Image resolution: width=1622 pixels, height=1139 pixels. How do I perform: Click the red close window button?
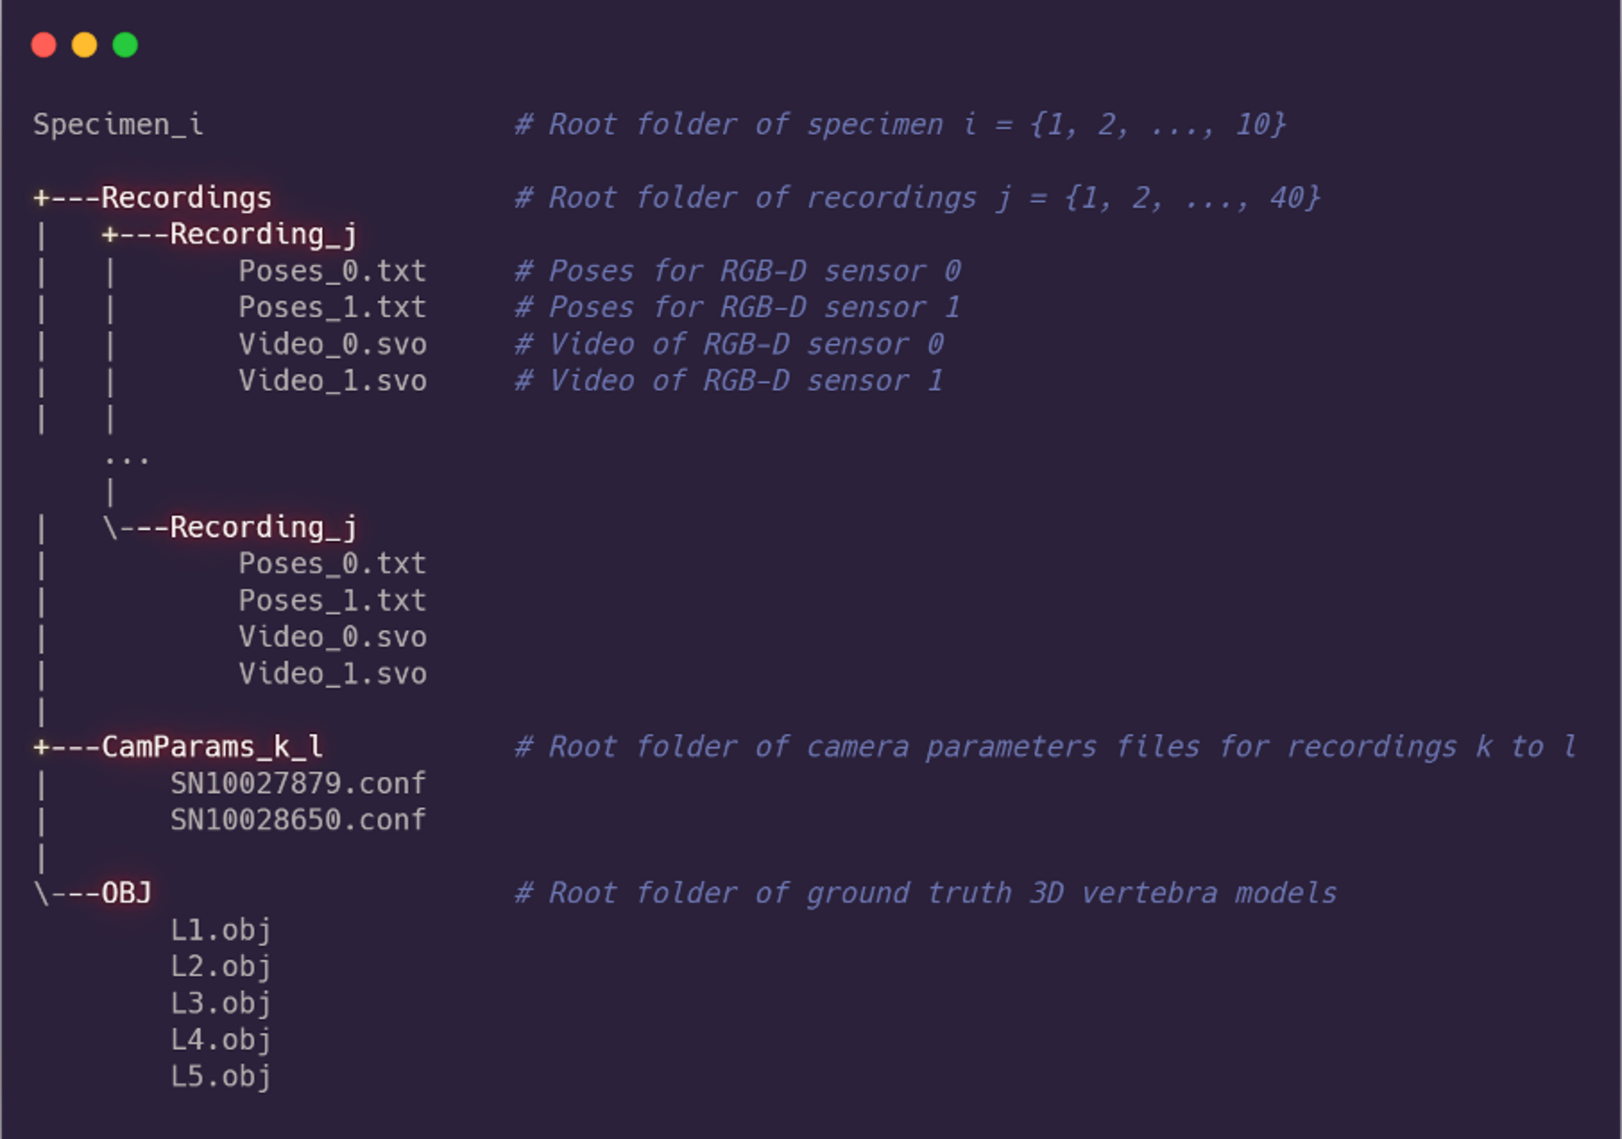pos(44,45)
